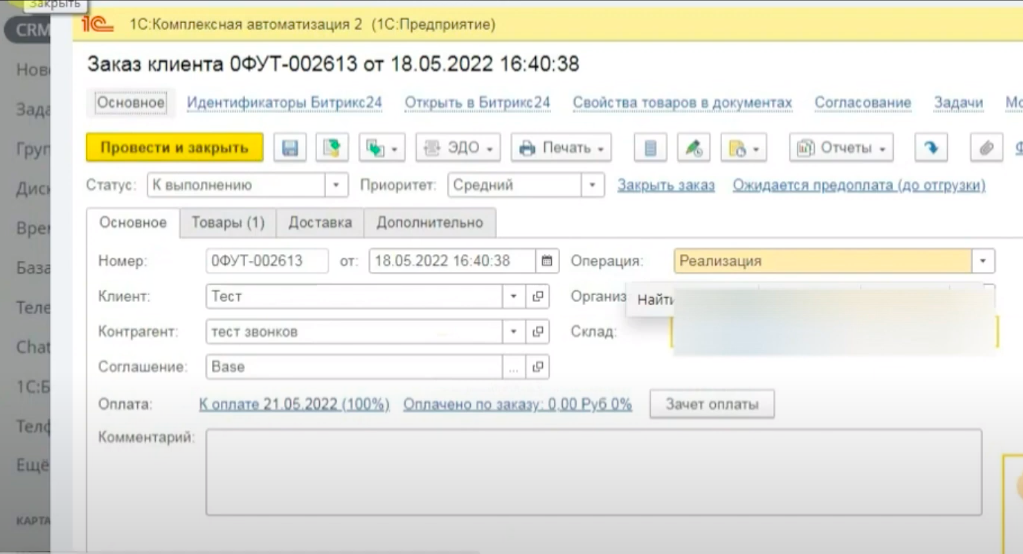1023x554 pixels.
Task: Click the Провести и закрыть button
Action: tap(175, 147)
